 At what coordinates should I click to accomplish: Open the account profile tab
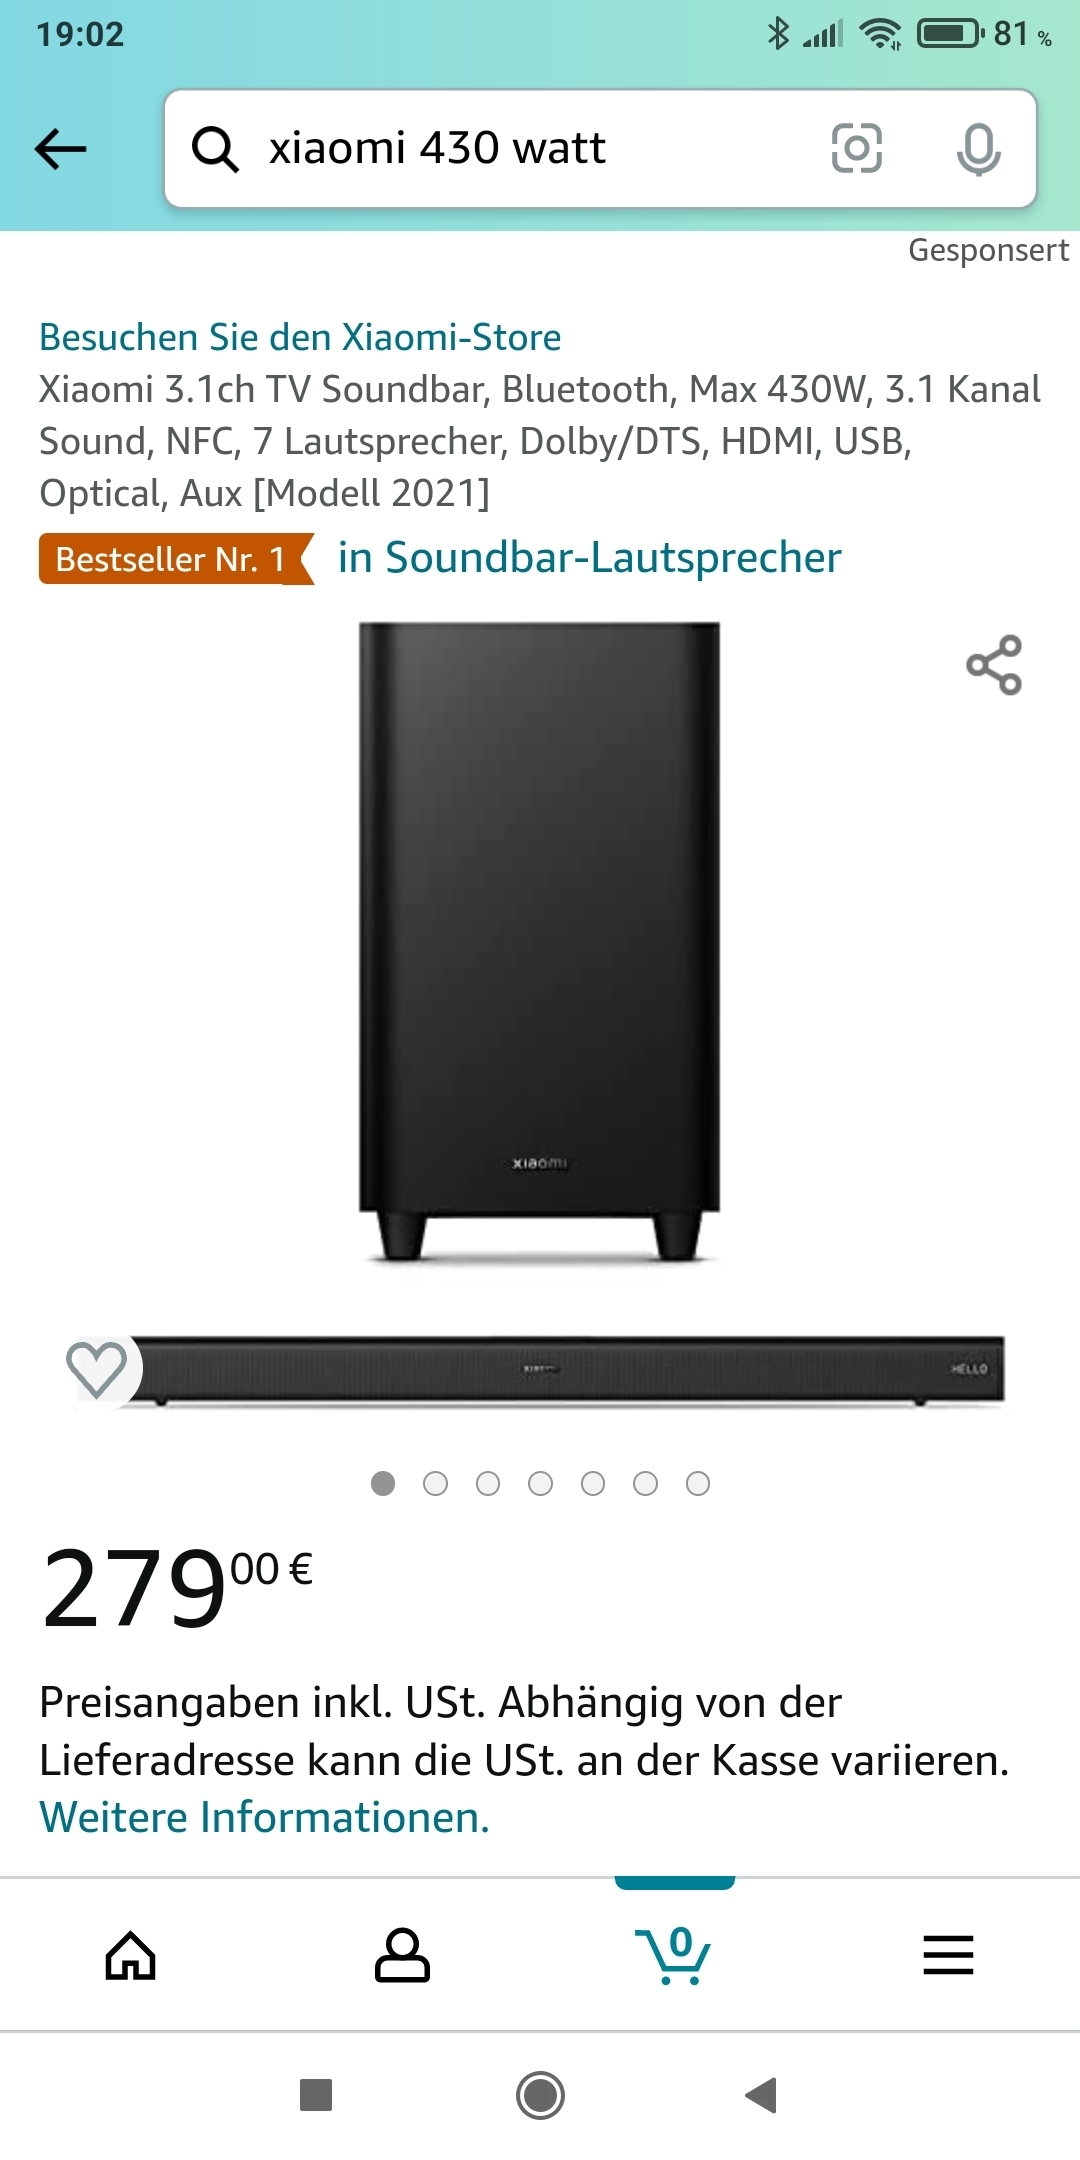coord(402,1955)
